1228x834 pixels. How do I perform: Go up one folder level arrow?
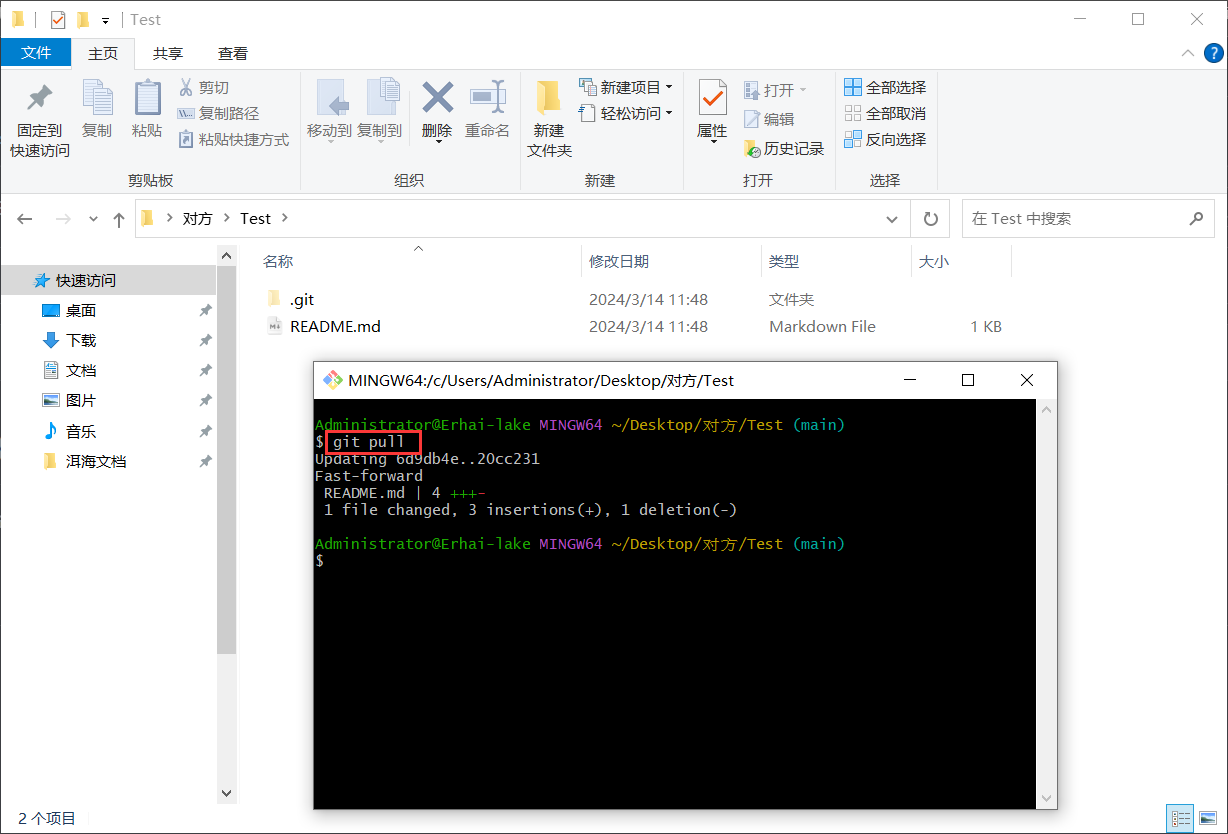[x=119, y=219]
